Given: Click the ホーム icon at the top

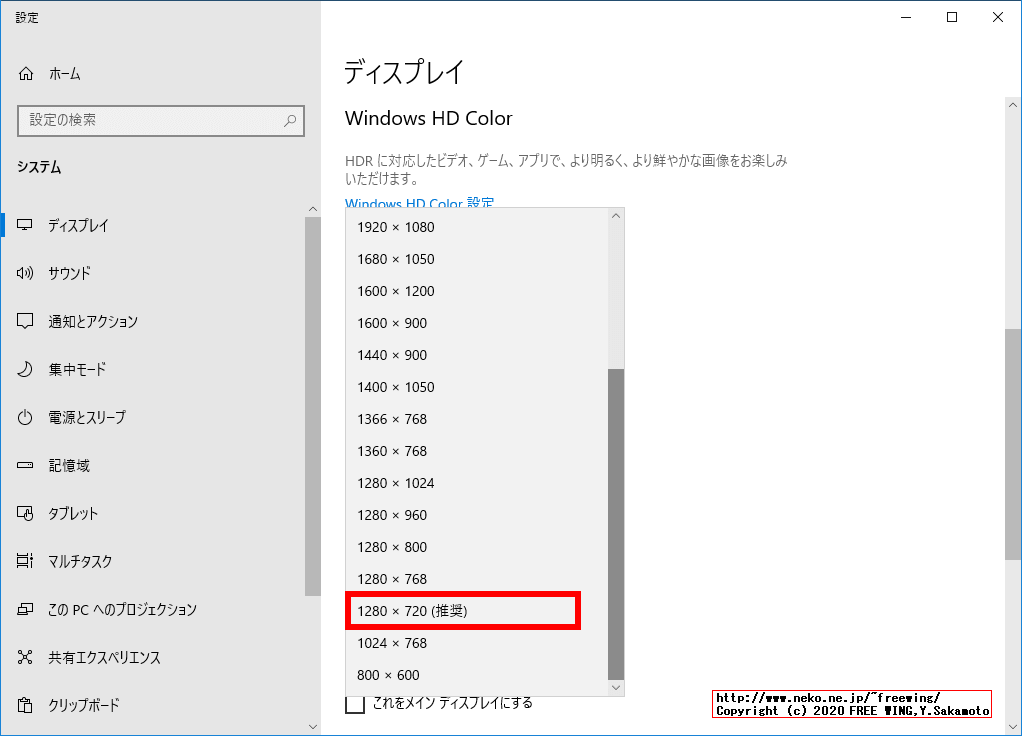Looking at the screenshot, I should click(25, 73).
